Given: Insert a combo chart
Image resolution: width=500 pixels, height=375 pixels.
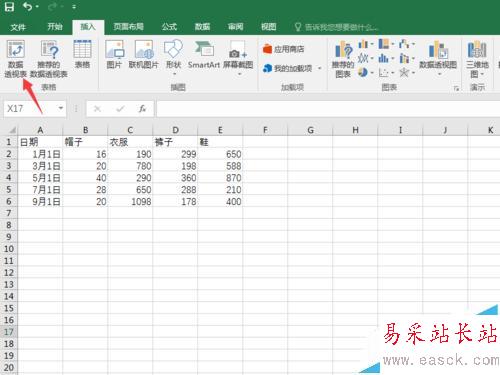Looking at the screenshot, I should [x=404, y=58].
